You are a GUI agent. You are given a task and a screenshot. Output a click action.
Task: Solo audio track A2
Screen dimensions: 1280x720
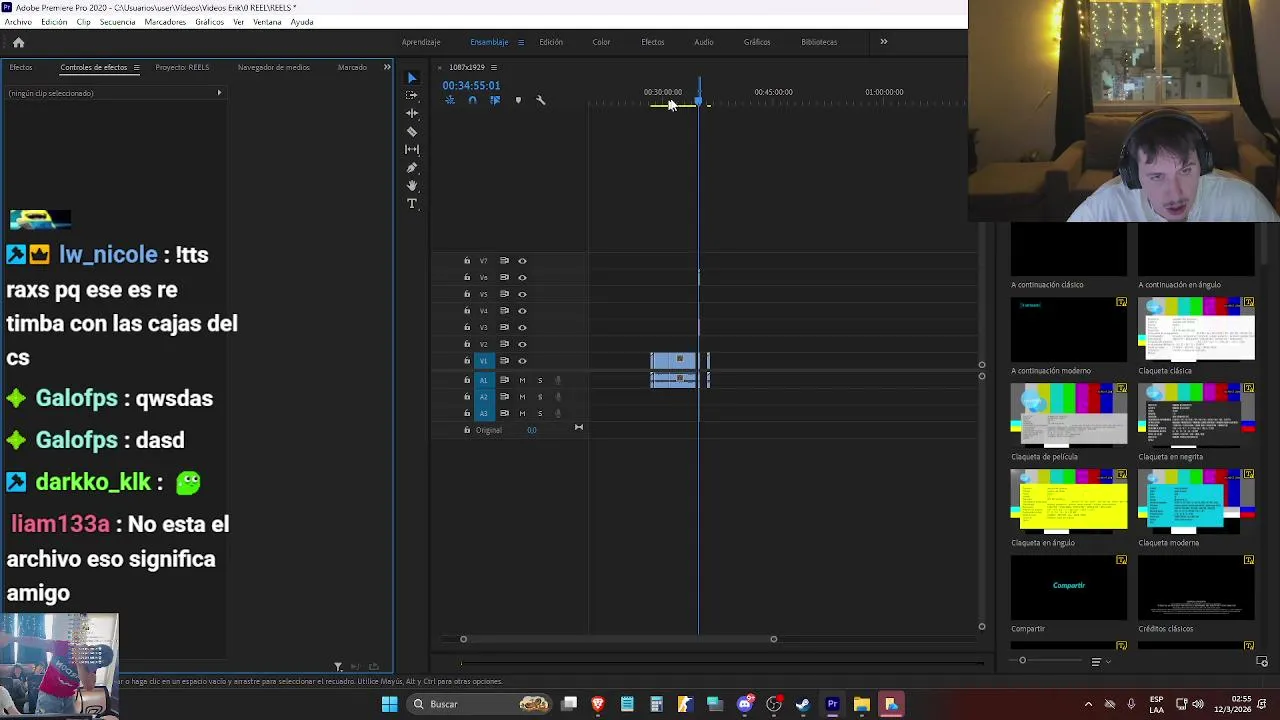click(540, 397)
